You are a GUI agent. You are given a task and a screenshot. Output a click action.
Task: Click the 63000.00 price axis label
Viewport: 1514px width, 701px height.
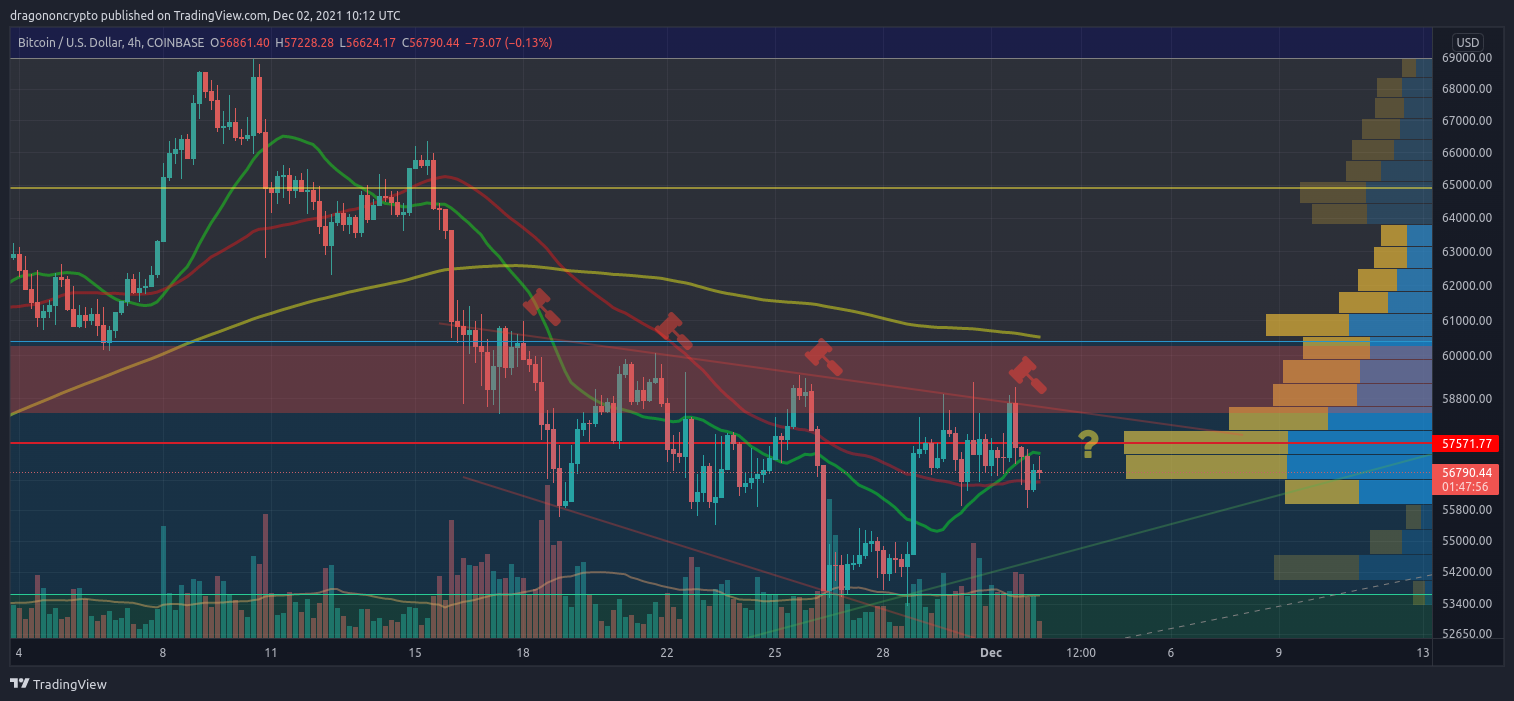[1467, 252]
